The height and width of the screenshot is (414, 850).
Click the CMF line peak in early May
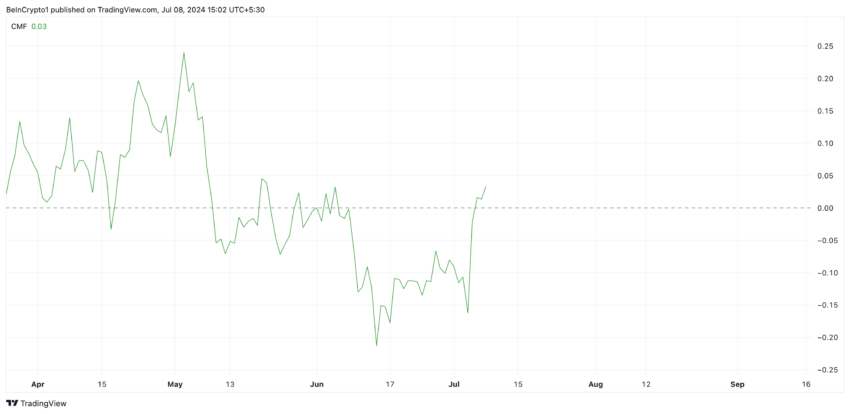click(184, 53)
